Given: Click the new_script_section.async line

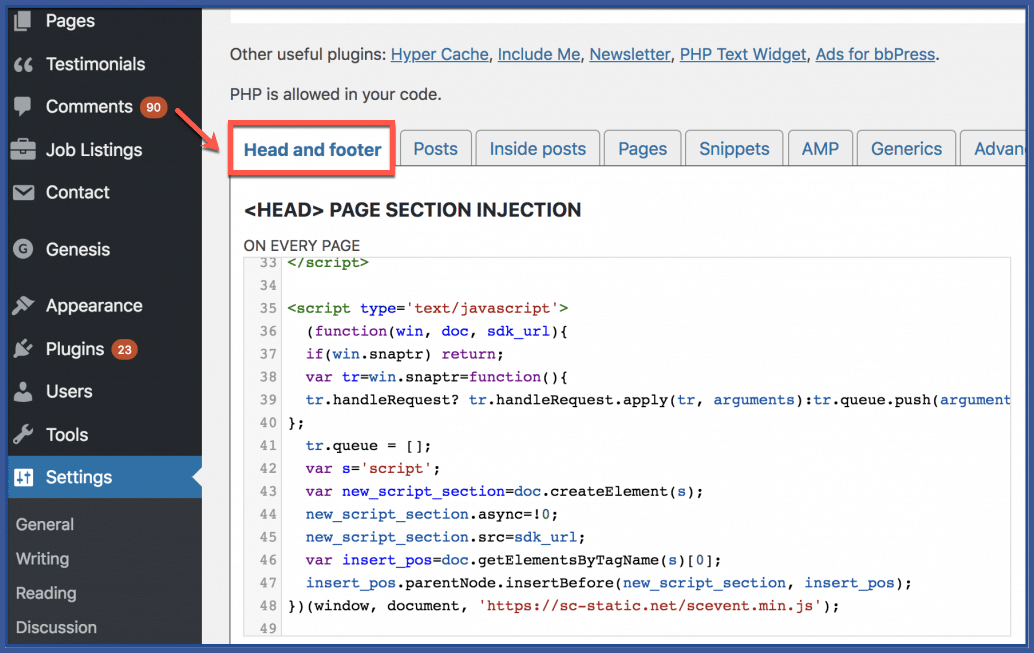Looking at the screenshot, I should [x=431, y=514].
